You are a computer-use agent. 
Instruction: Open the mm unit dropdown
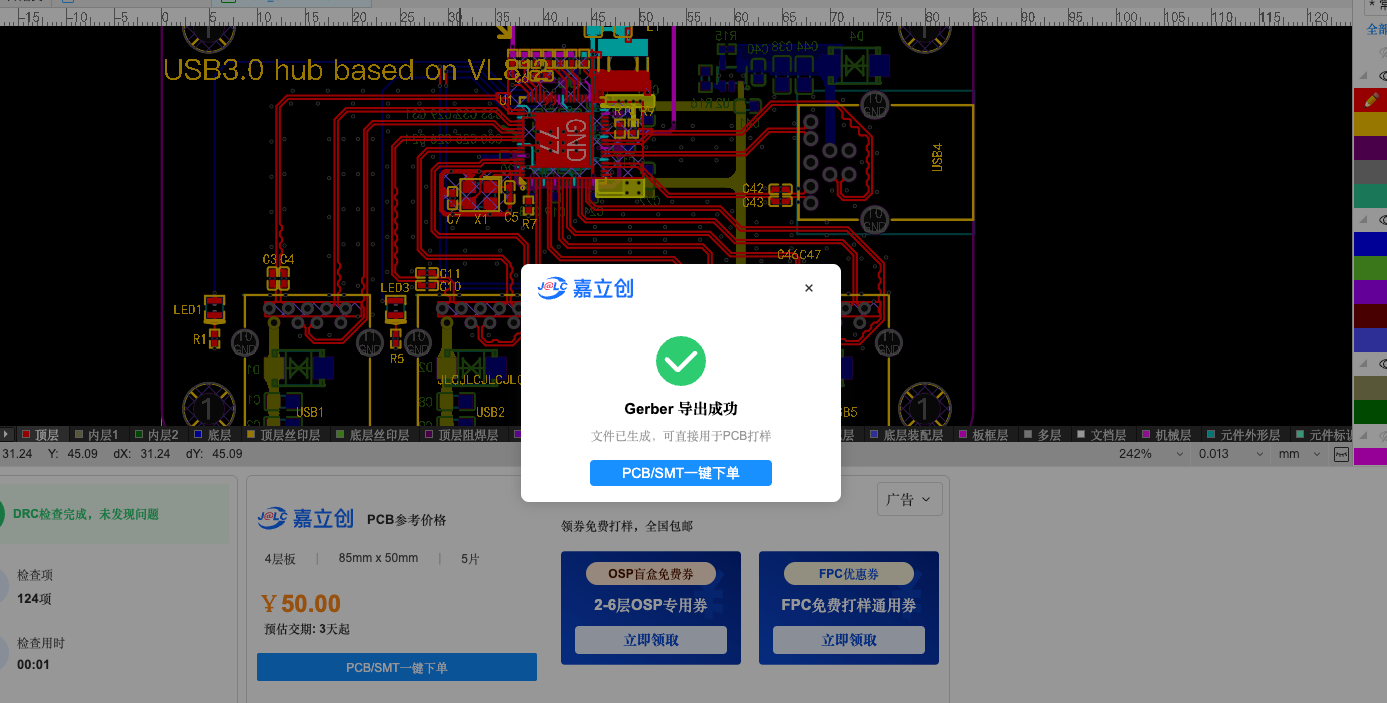click(1300, 454)
